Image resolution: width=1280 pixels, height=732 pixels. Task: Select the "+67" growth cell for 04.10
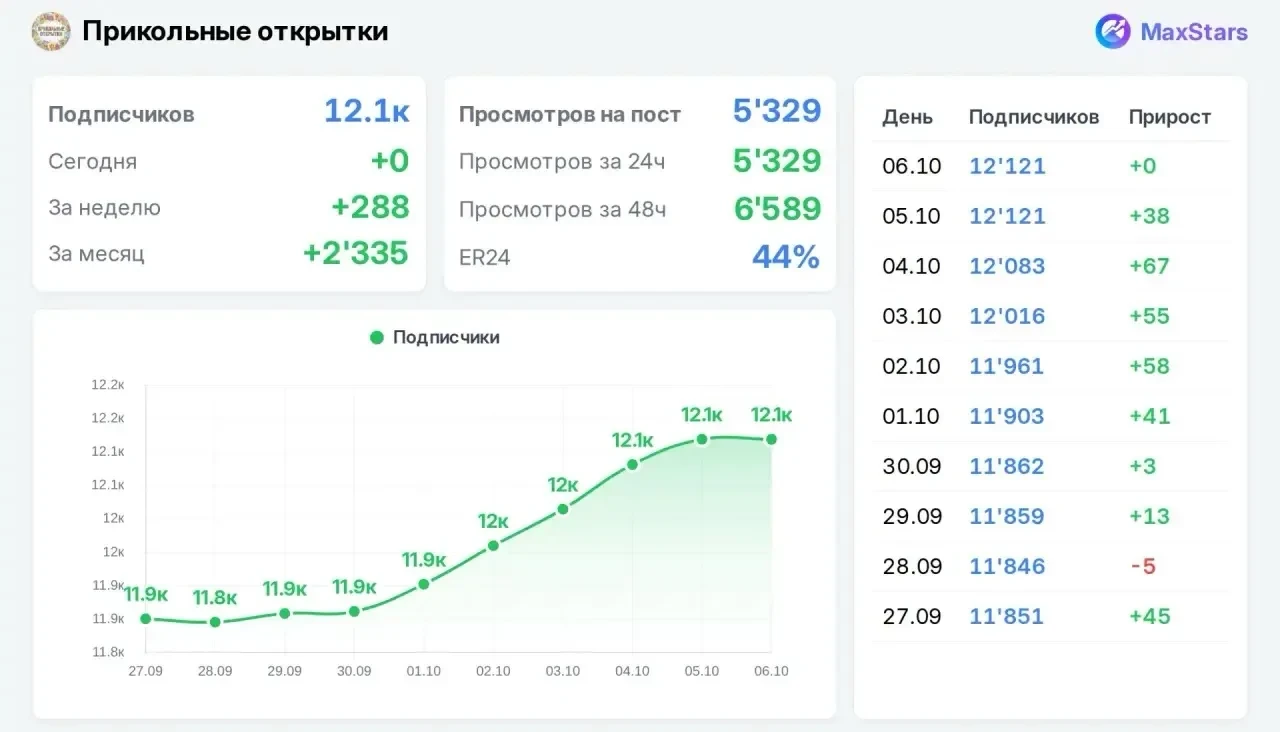coord(1149,266)
